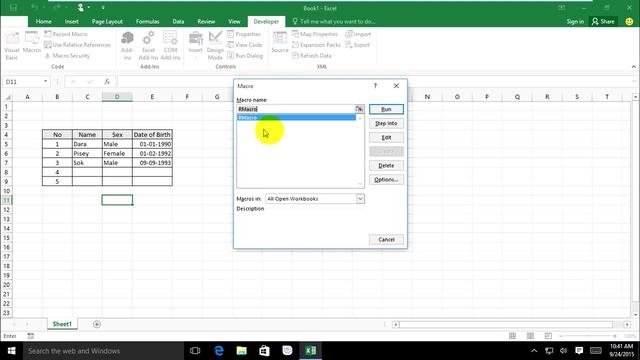Click Edit in the Macro dialog
The image size is (640, 360).
click(386, 138)
